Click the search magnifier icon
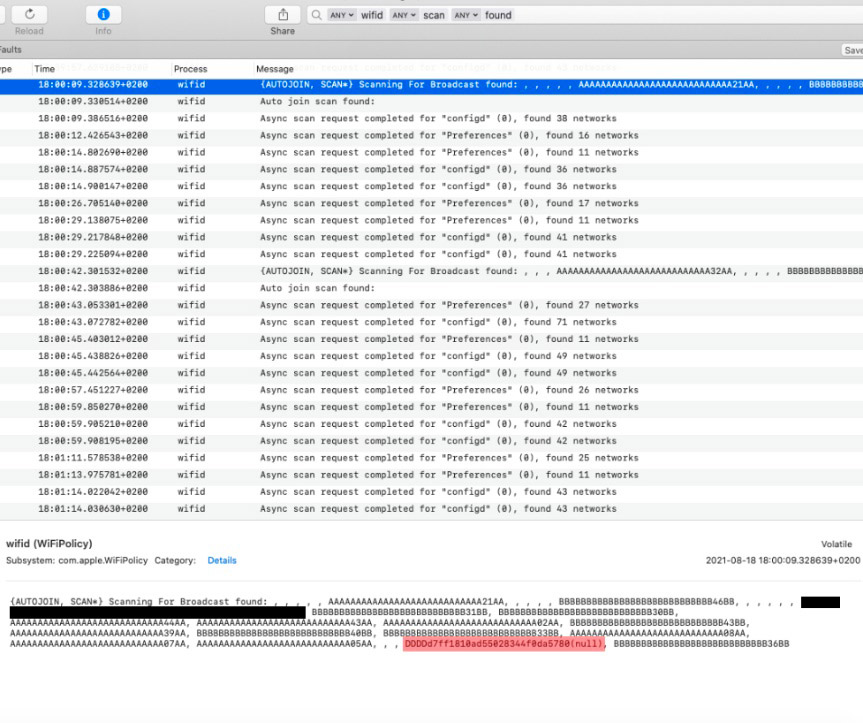The width and height of the screenshot is (863, 723). 316,15
